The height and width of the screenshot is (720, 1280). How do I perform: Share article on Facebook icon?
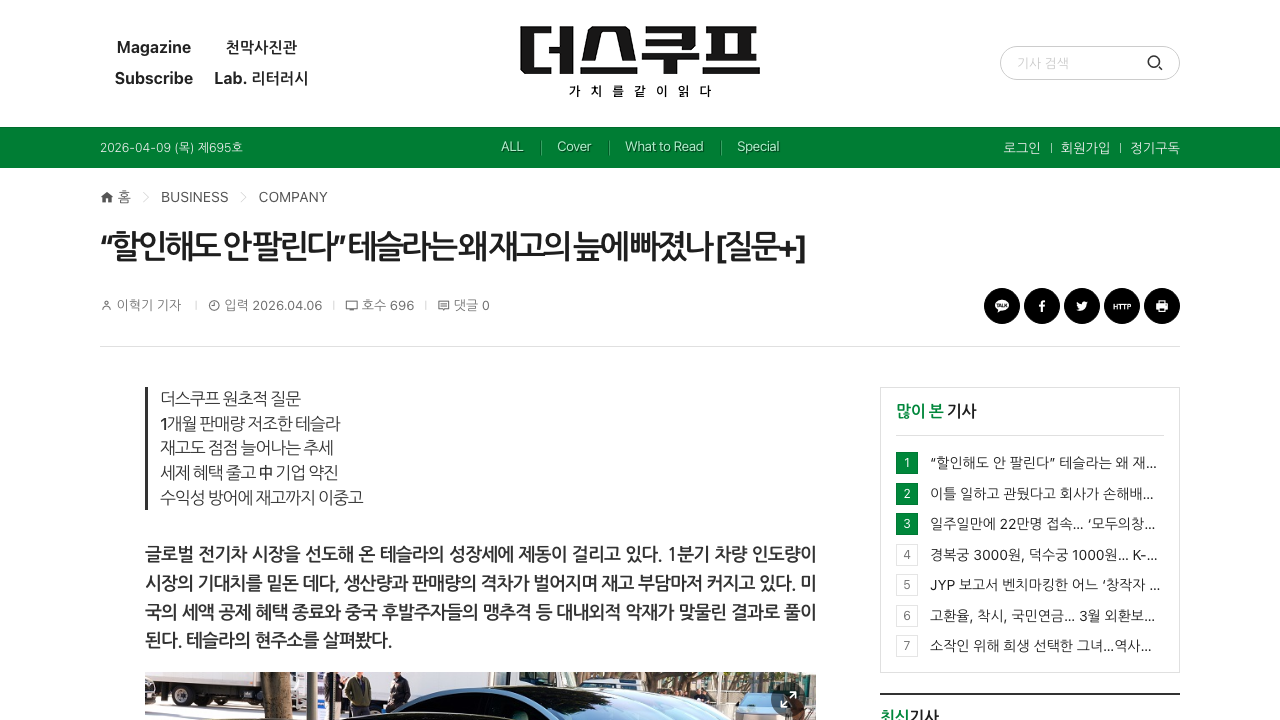point(1042,306)
